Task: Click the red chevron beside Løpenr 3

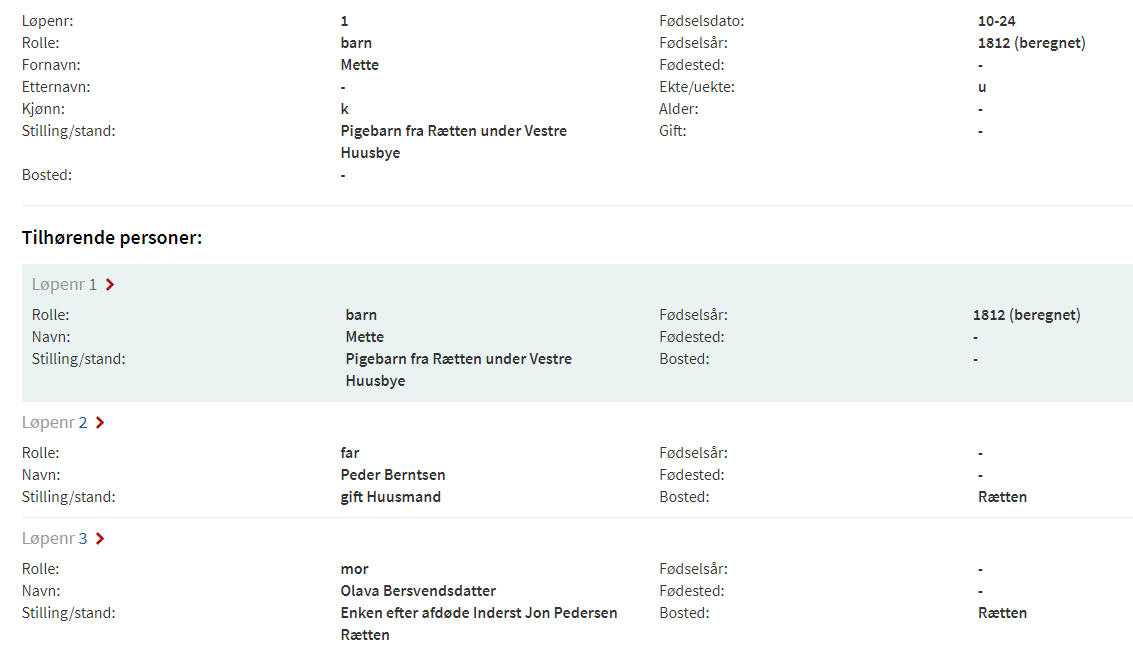Action: [100, 539]
